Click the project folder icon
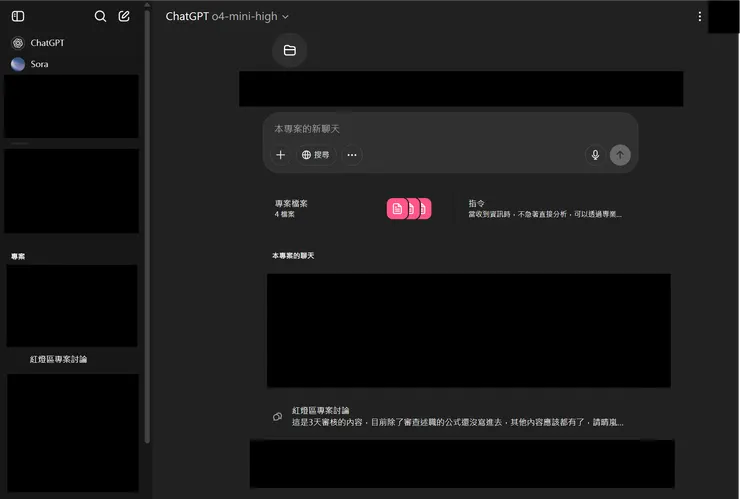740x499 pixels. [290, 50]
